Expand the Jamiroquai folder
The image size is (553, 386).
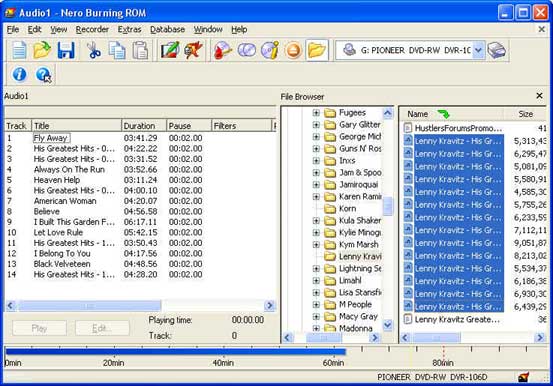(316, 185)
